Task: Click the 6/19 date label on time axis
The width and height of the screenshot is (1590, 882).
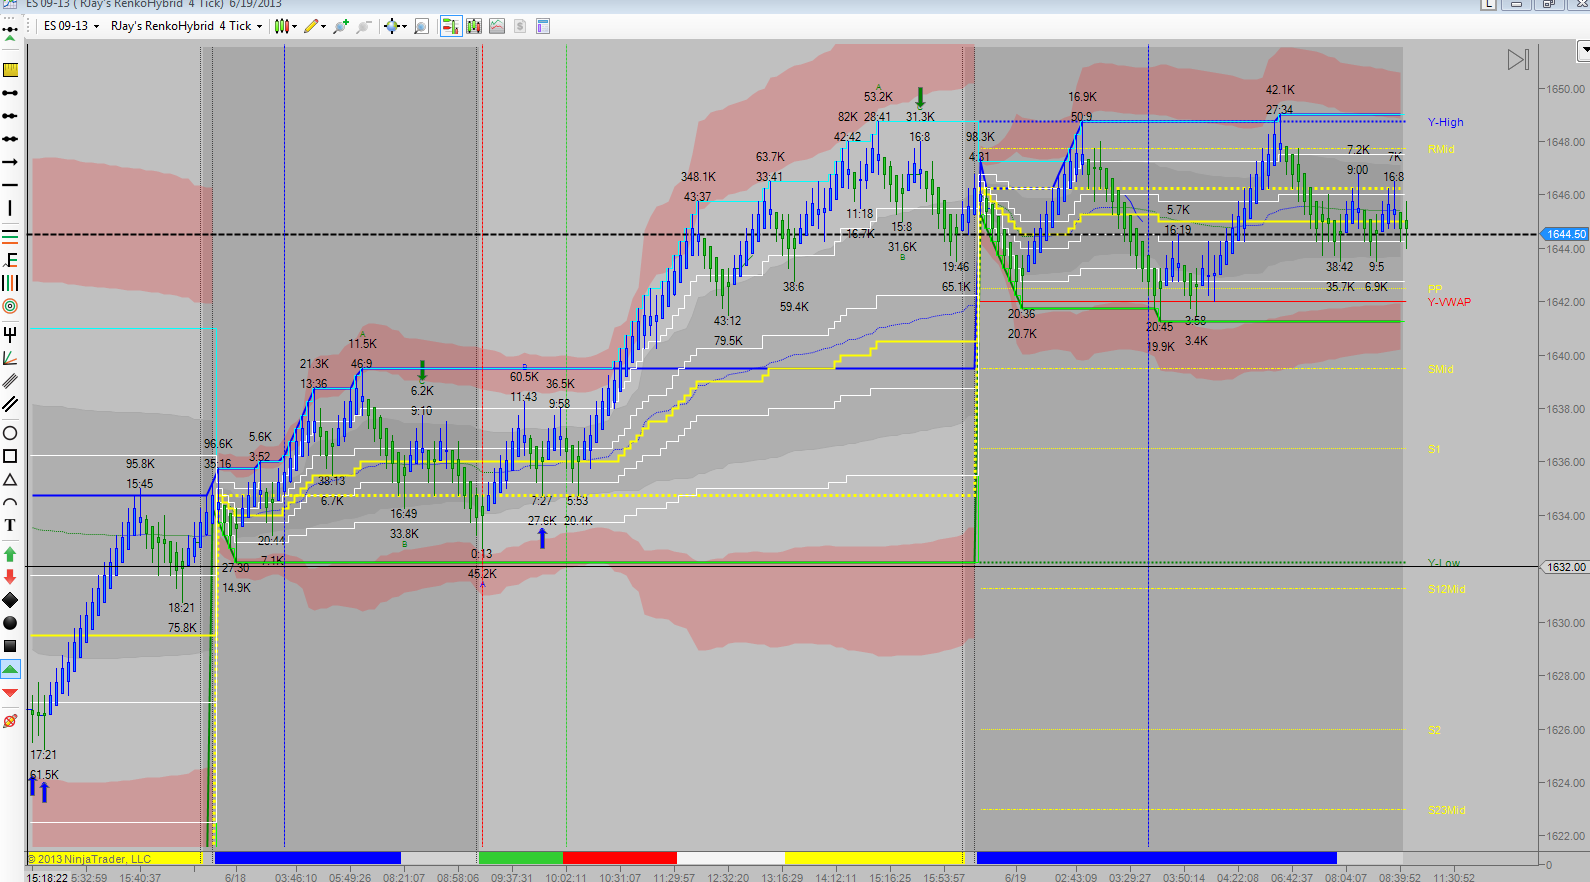Action: click(1015, 877)
